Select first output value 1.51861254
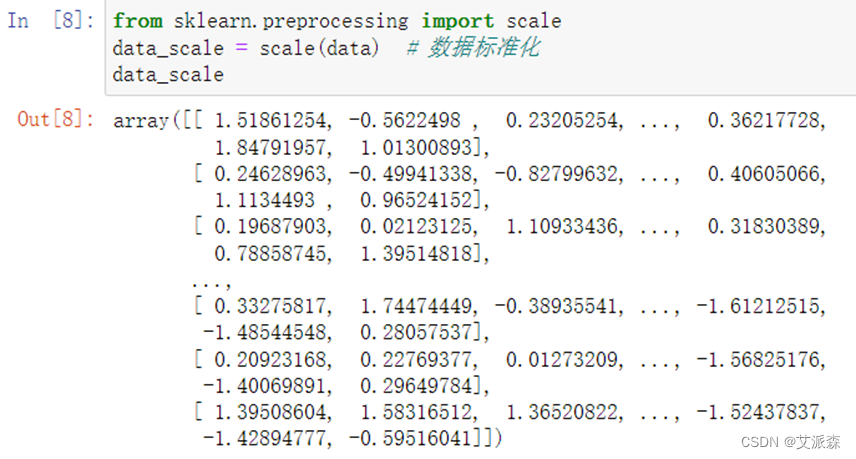Screen dimensions: 856x459 (x=270, y=121)
